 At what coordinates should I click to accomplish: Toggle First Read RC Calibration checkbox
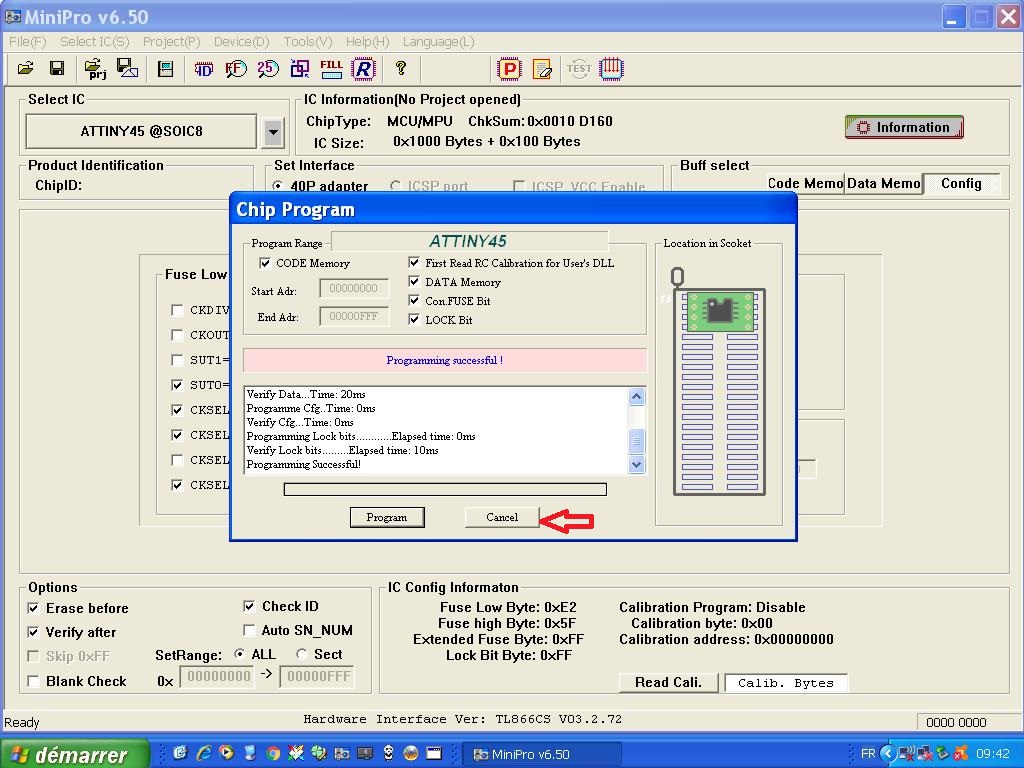[x=414, y=263]
